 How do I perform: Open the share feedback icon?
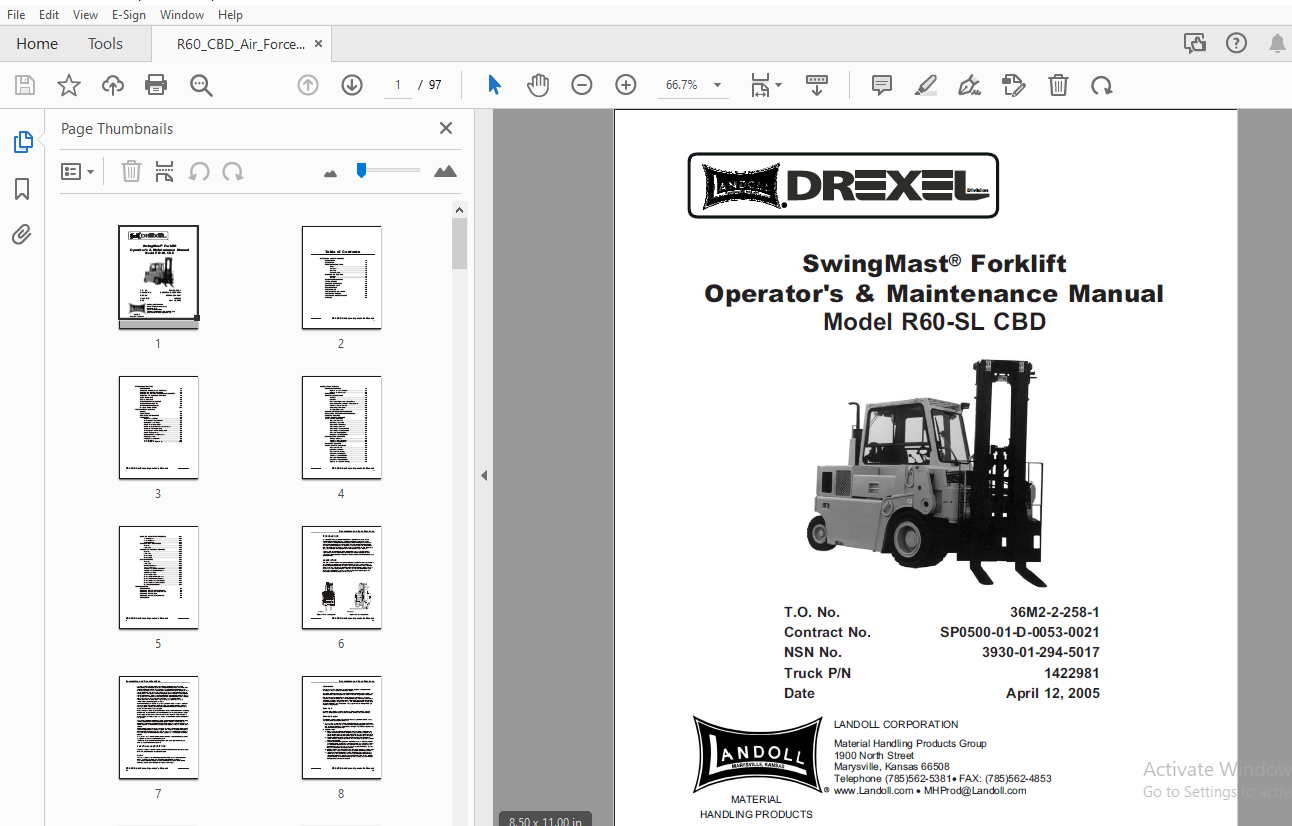coord(1194,43)
